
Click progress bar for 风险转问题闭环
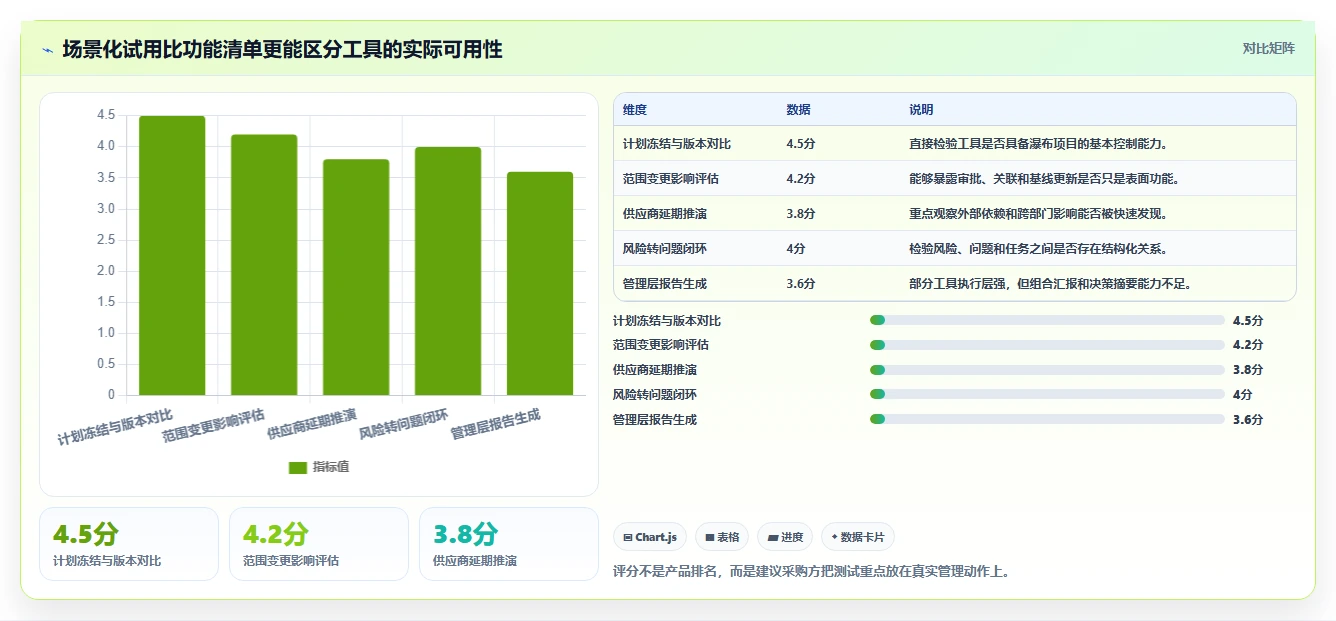[x=1047, y=395]
